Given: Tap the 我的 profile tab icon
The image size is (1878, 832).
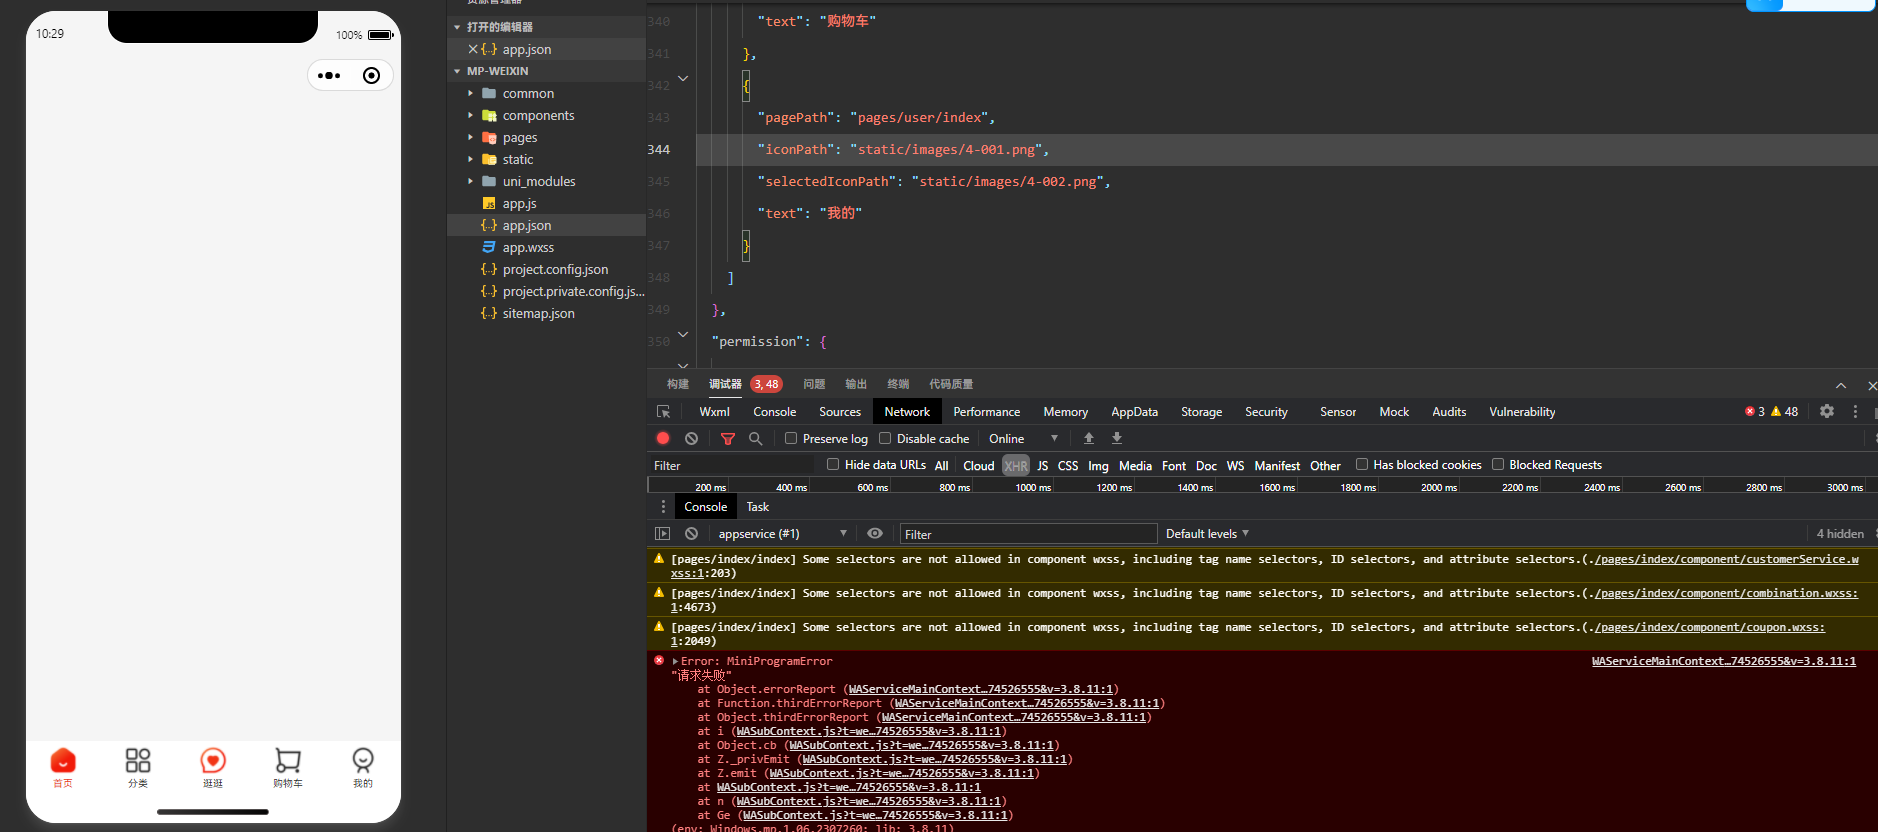Looking at the screenshot, I should coord(363,761).
